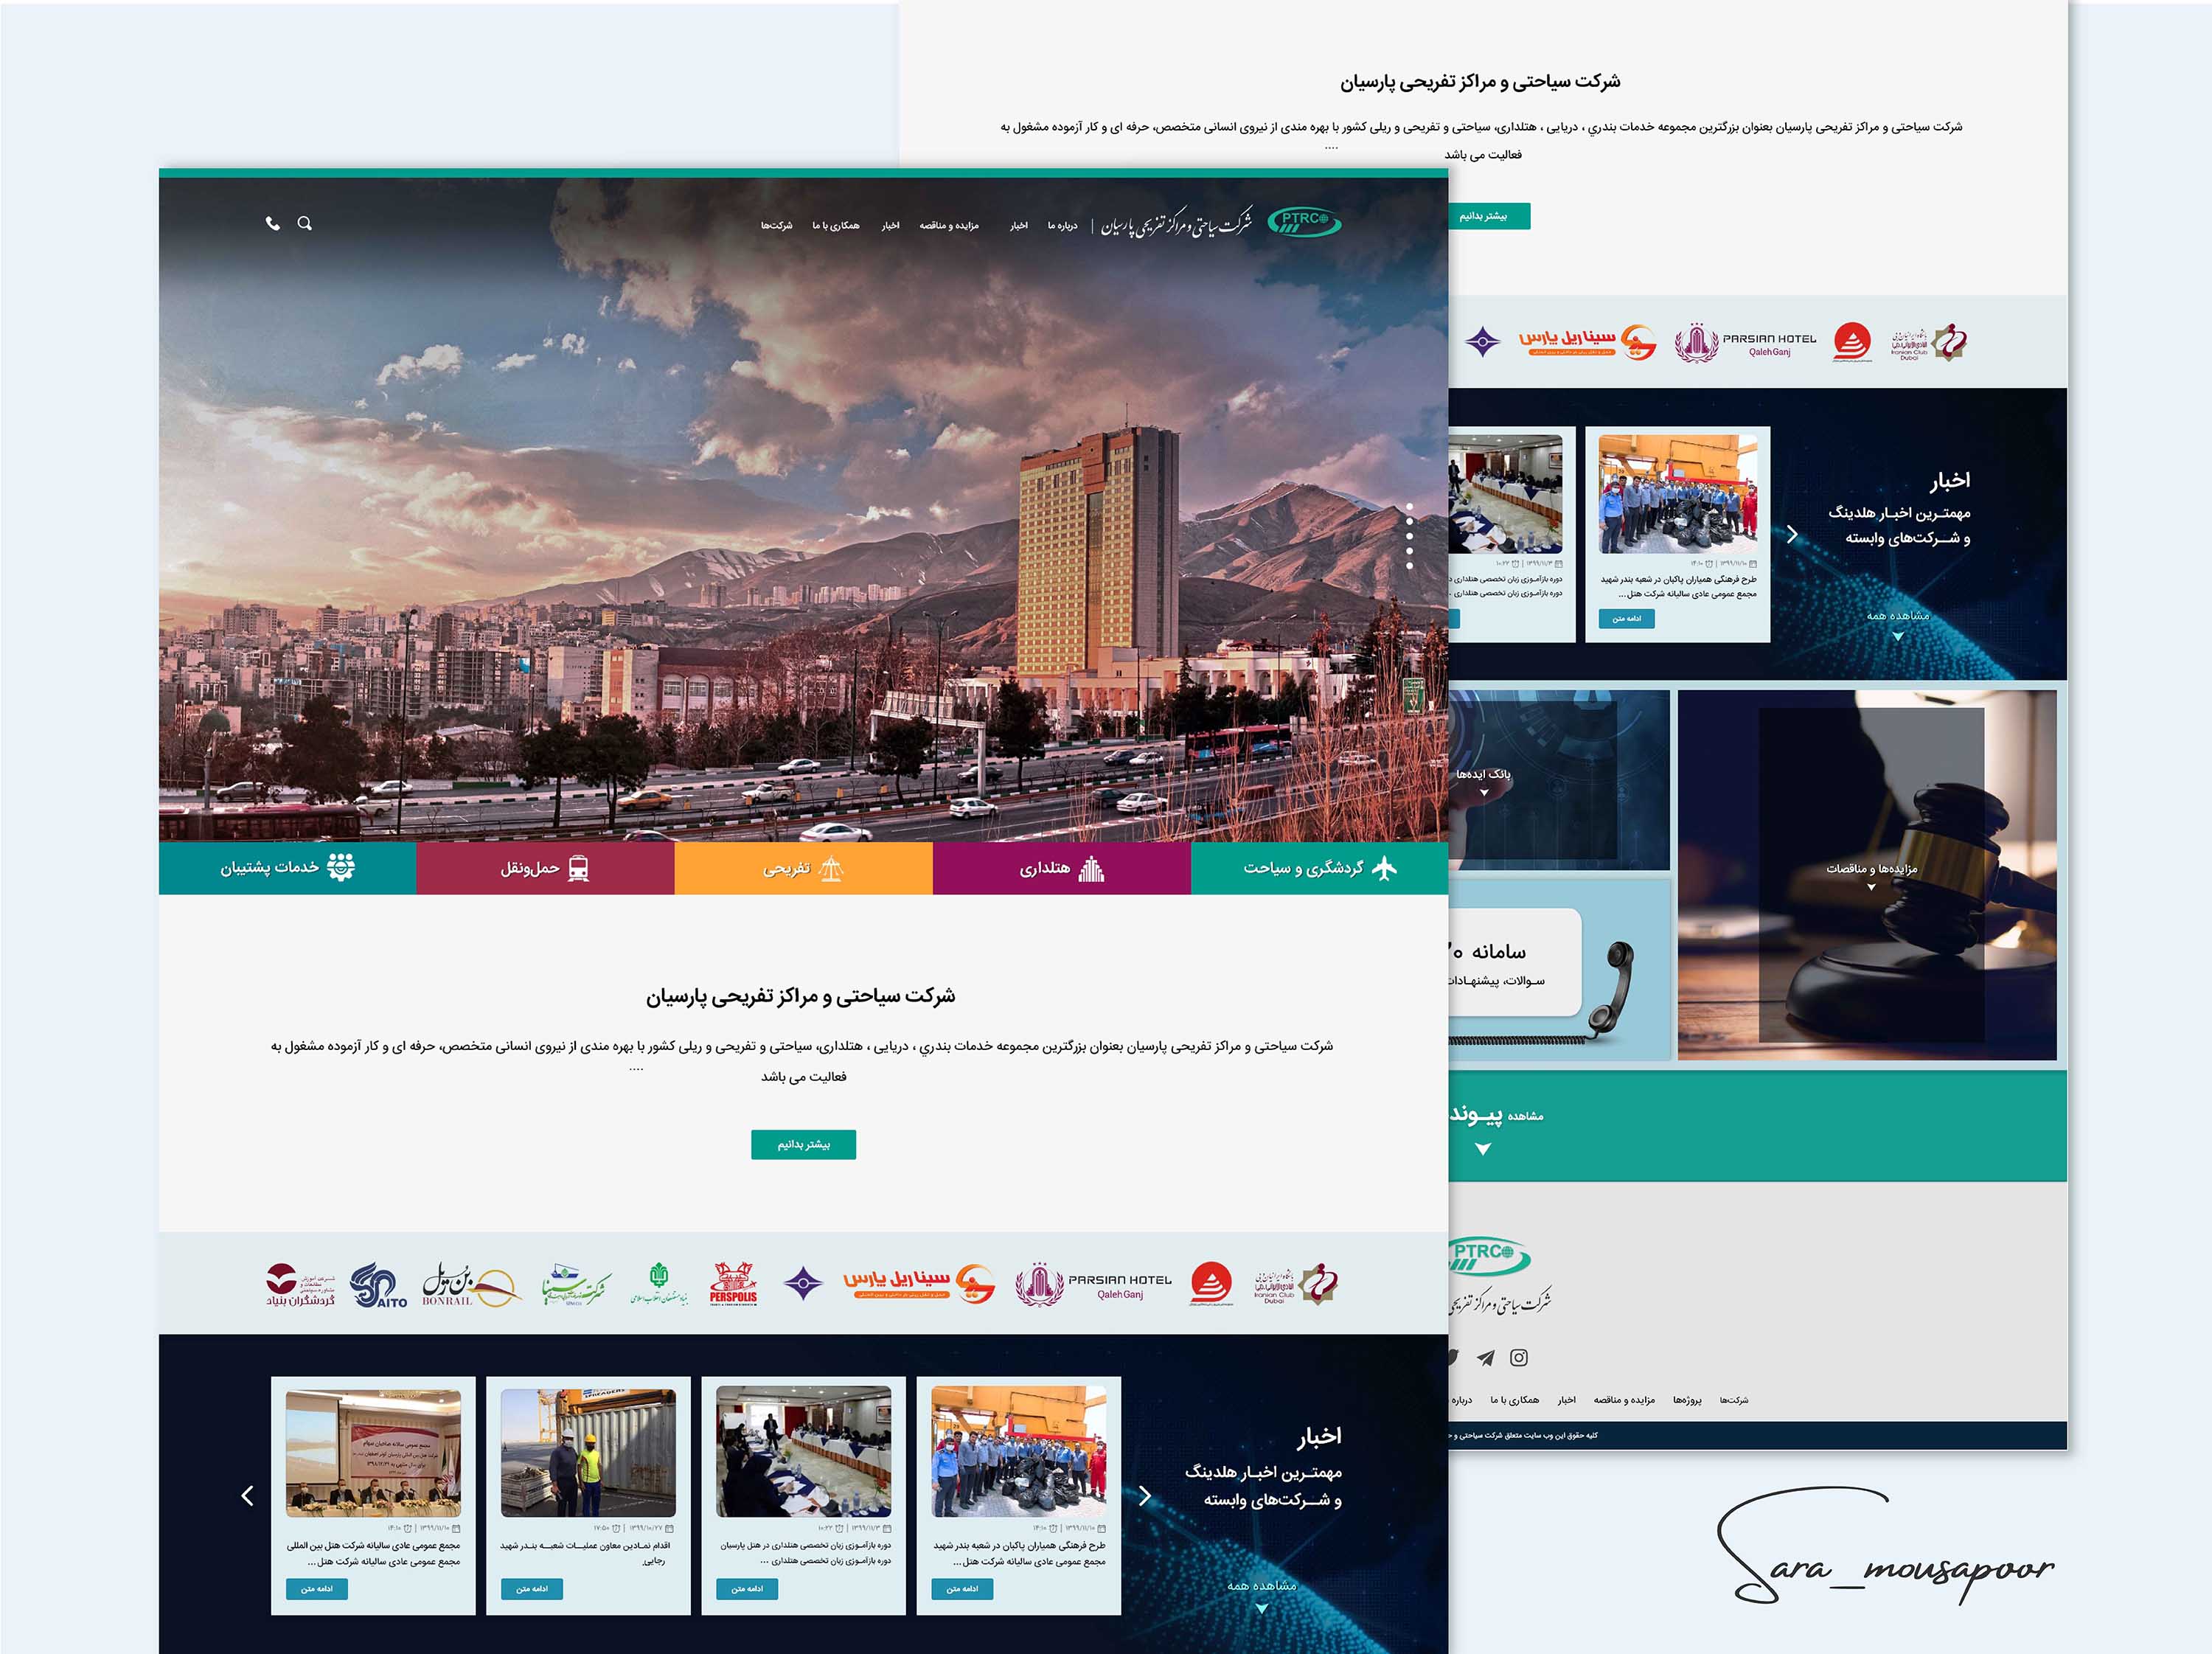Select the هتلداری category tab
This screenshot has width=2212, height=1654.
[1062, 868]
